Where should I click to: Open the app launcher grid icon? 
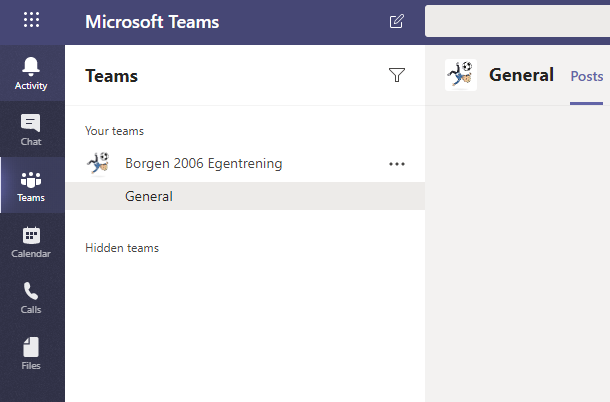[x=31, y=19]
